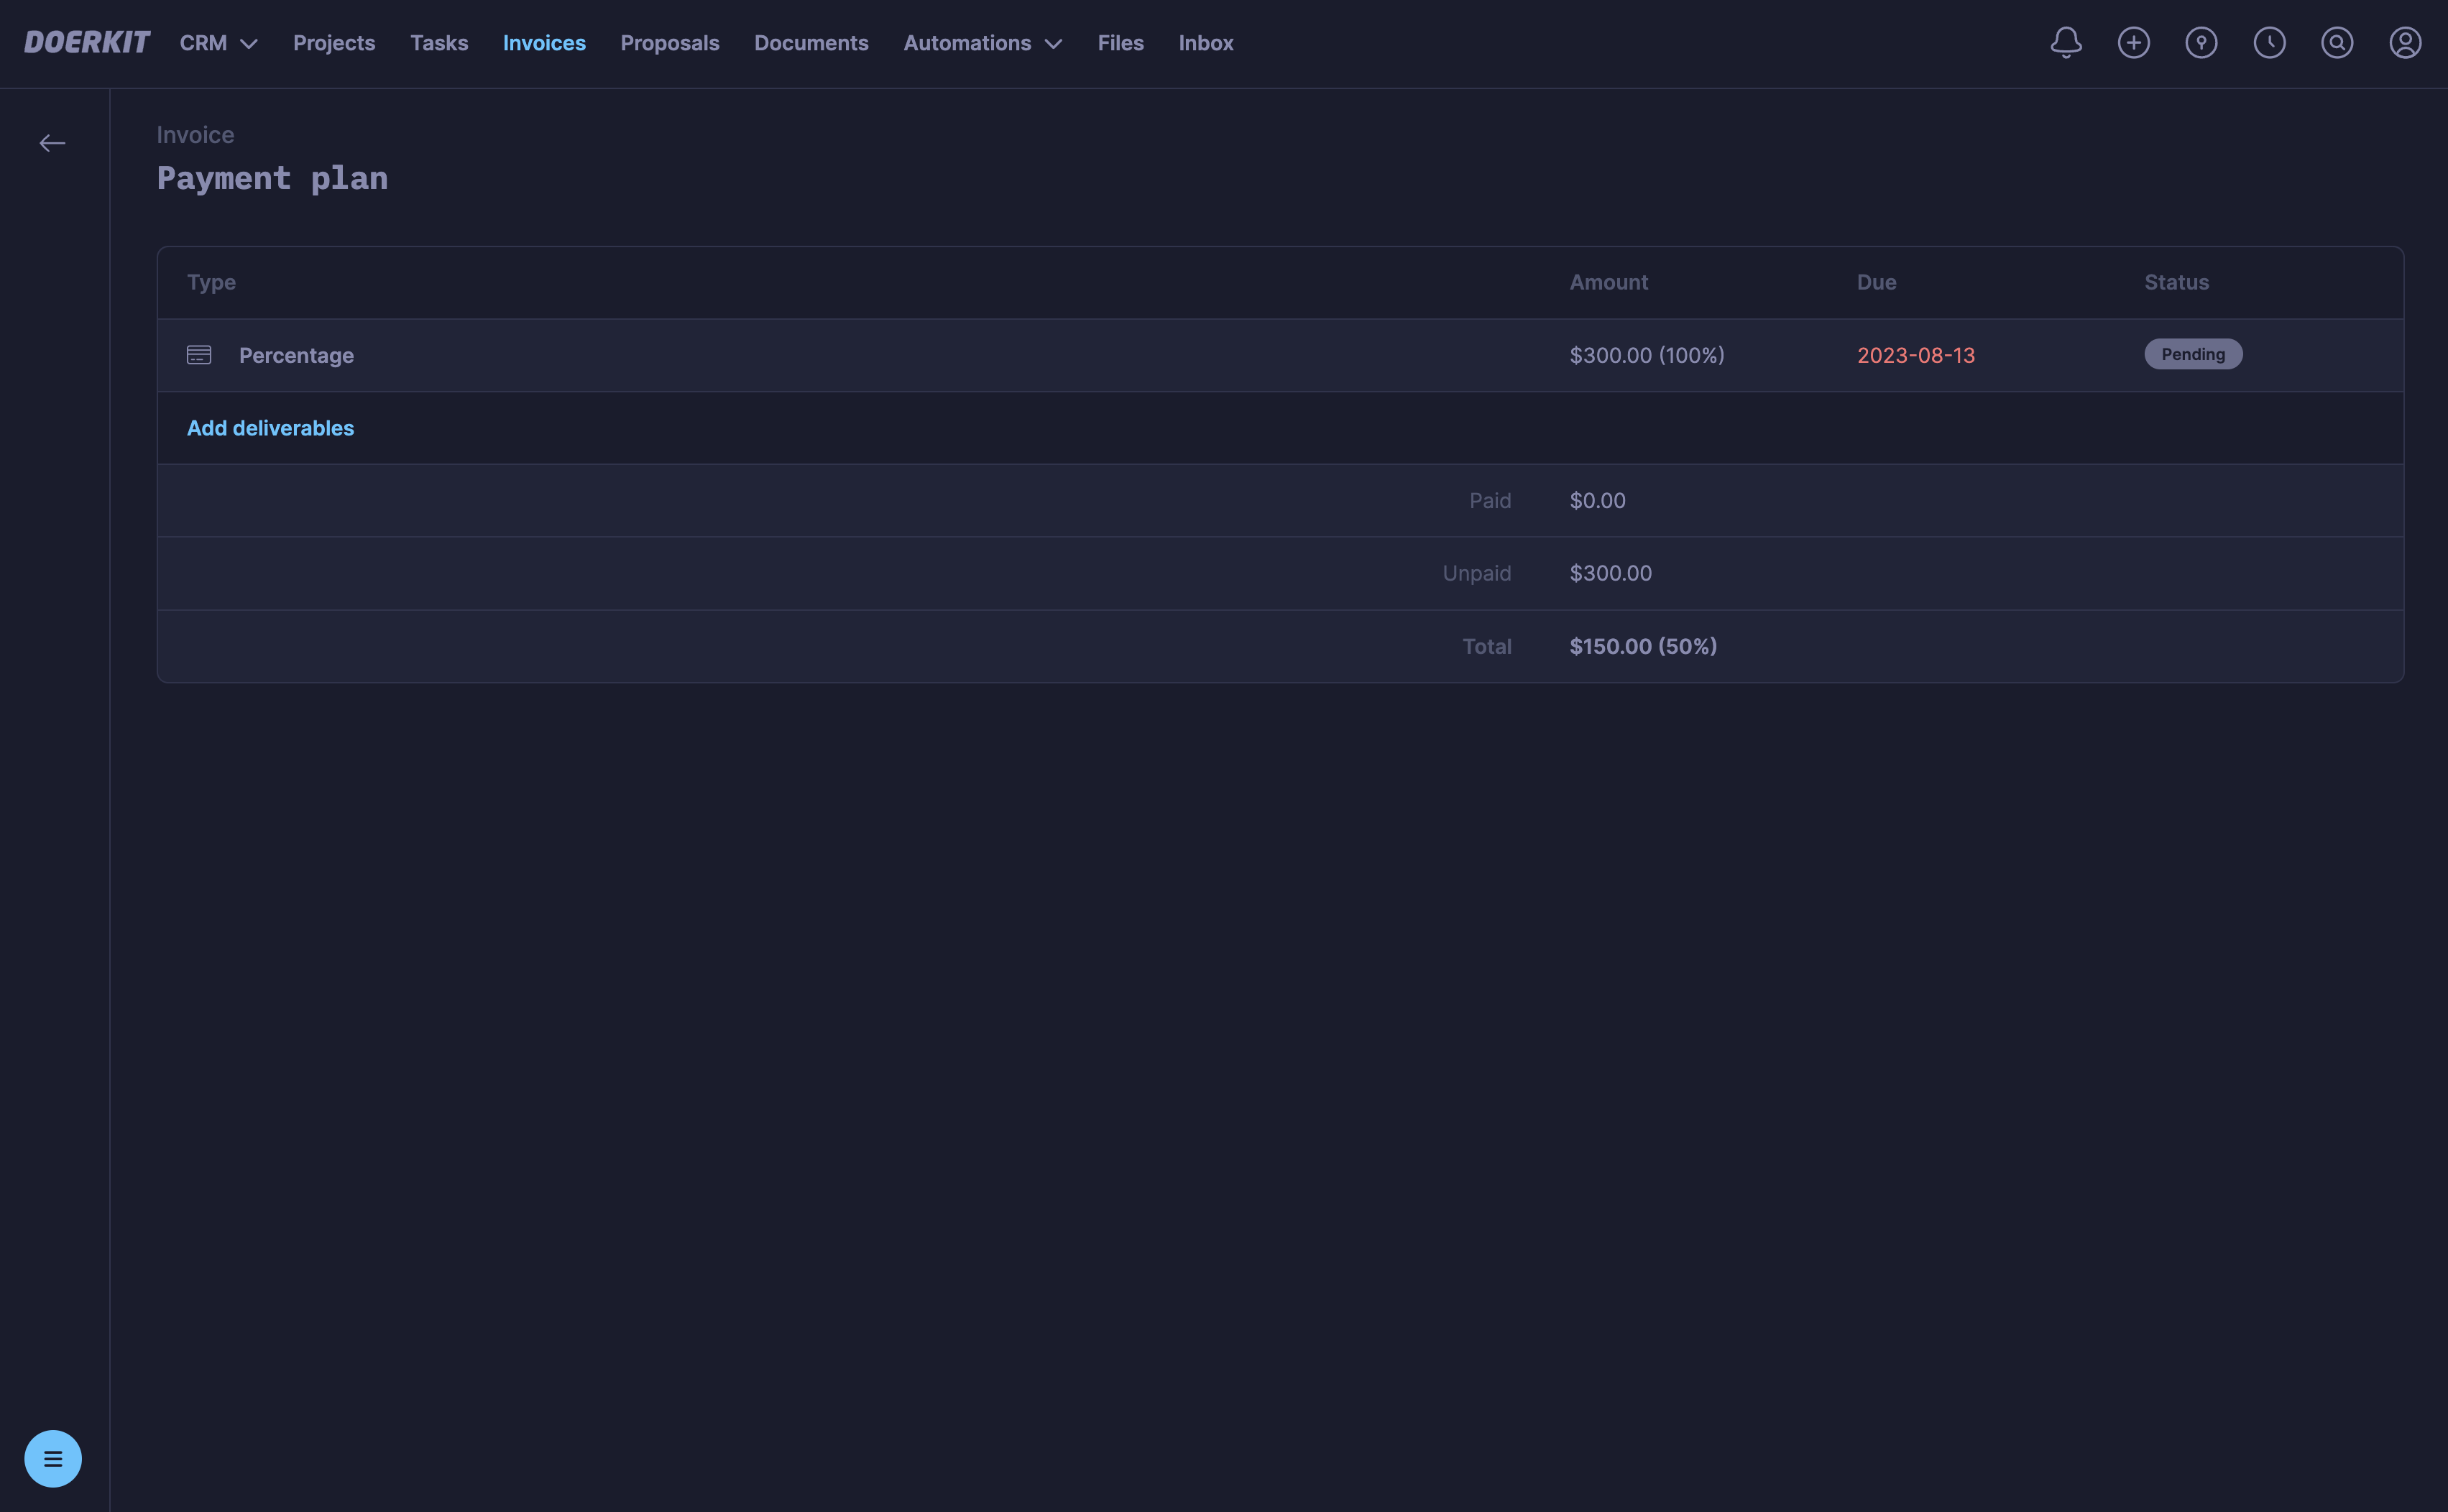The image size is (2448, 1512).
Task: Click the Percentage payment row
Action: click(x=296, y=354)
